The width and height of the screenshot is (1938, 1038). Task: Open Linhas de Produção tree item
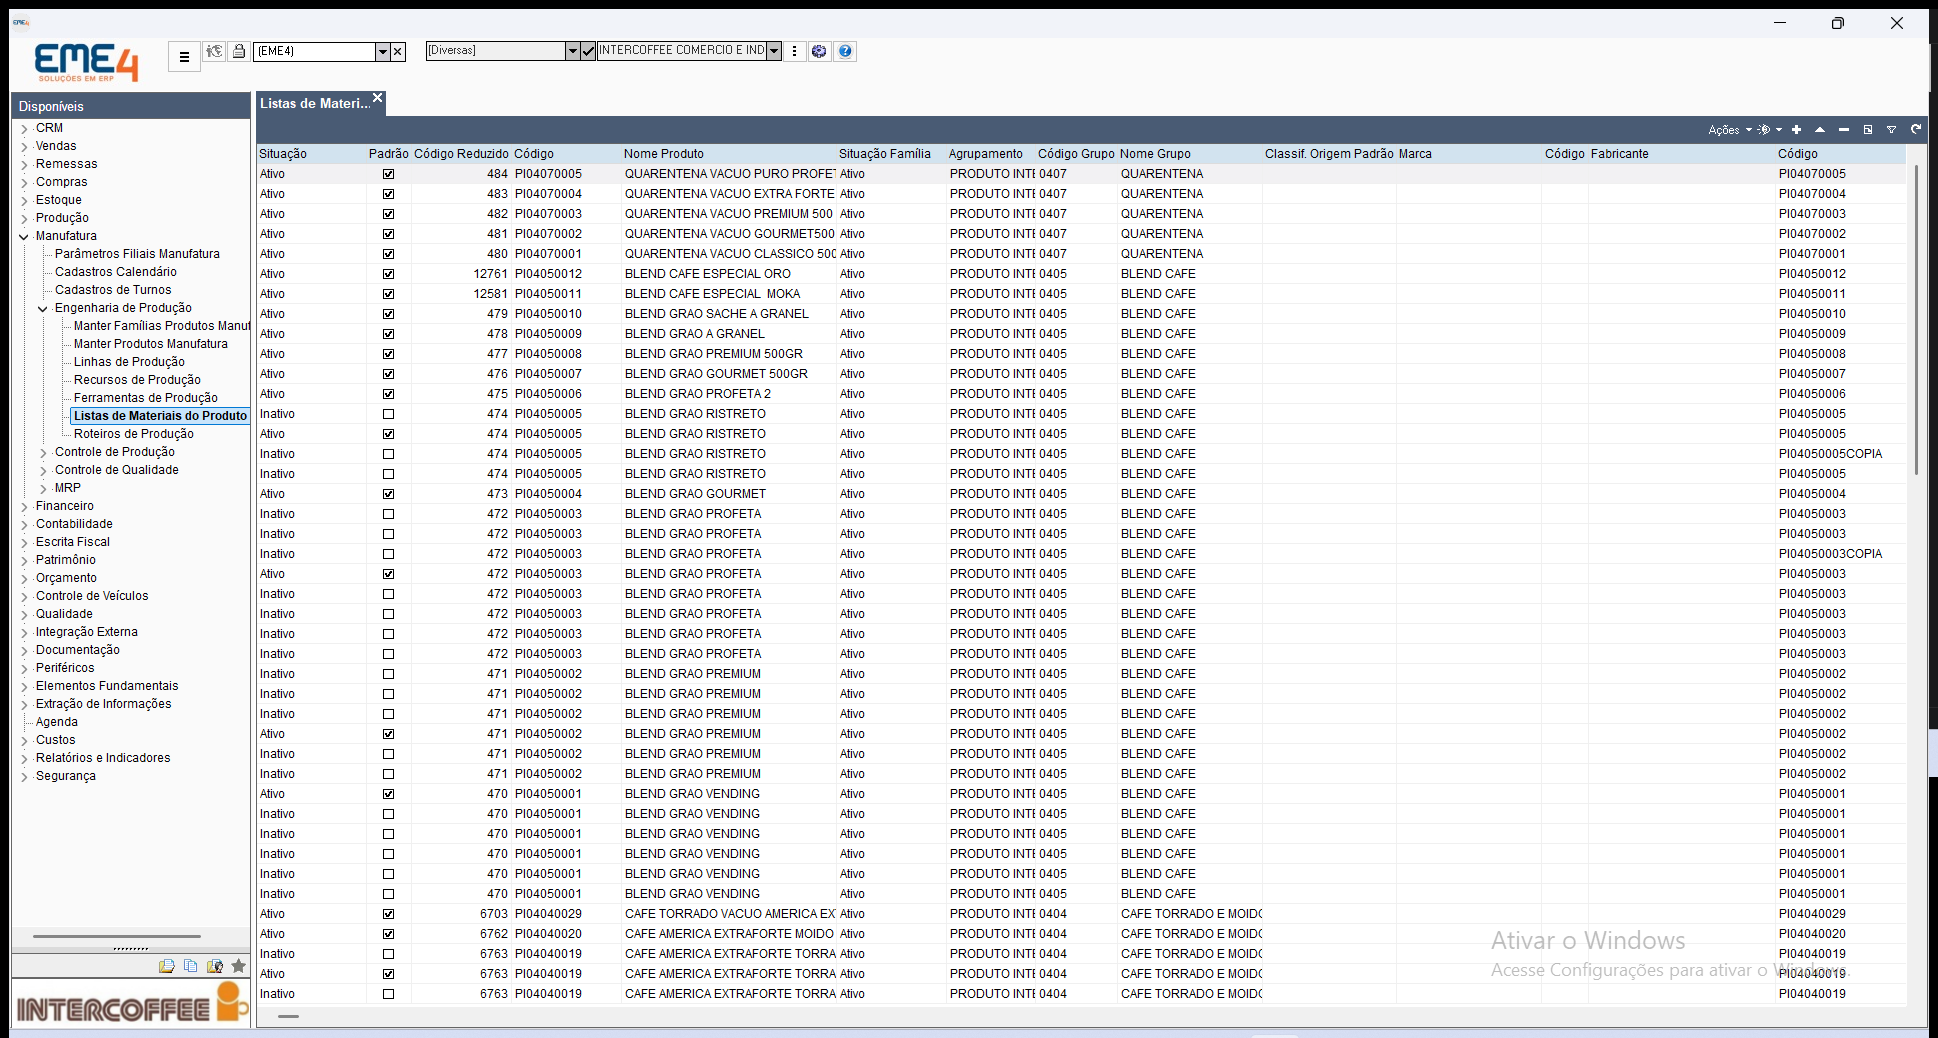129,362
